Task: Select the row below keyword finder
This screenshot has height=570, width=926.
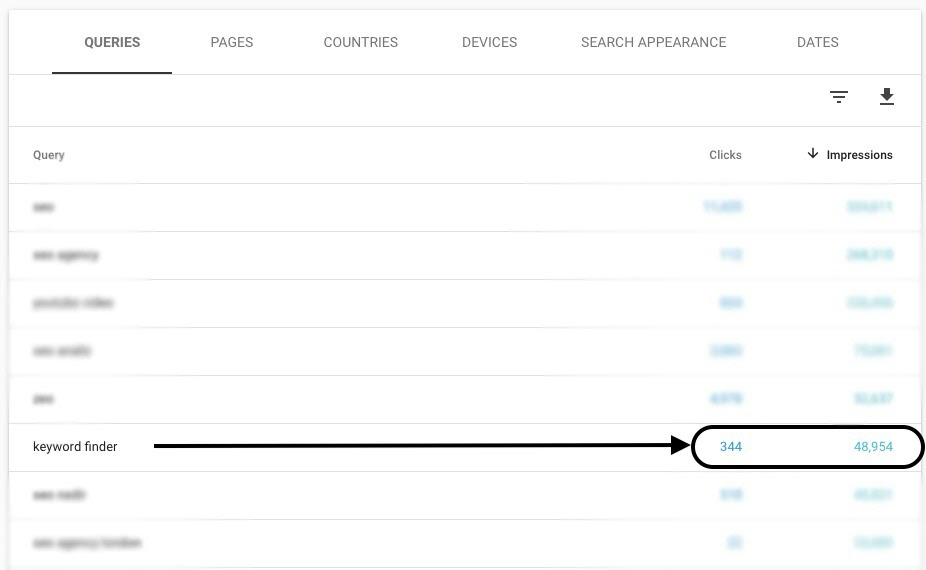Action: tap(465, 495)
